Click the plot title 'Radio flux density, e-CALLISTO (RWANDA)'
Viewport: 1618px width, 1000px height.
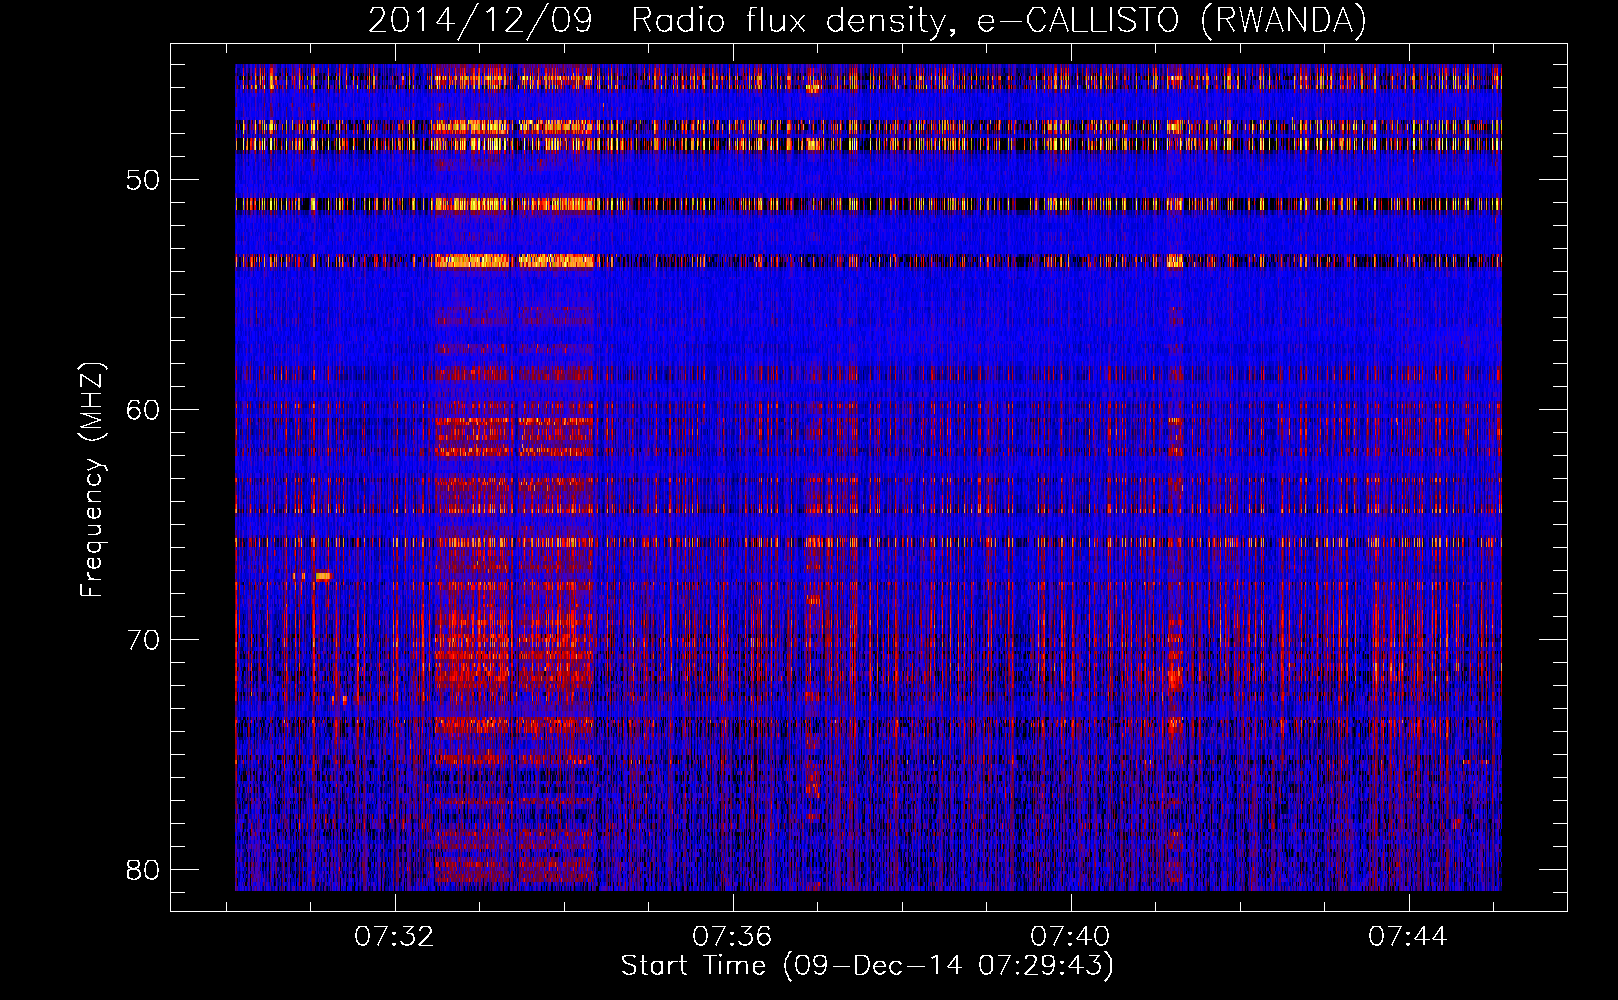click(998, 20)
